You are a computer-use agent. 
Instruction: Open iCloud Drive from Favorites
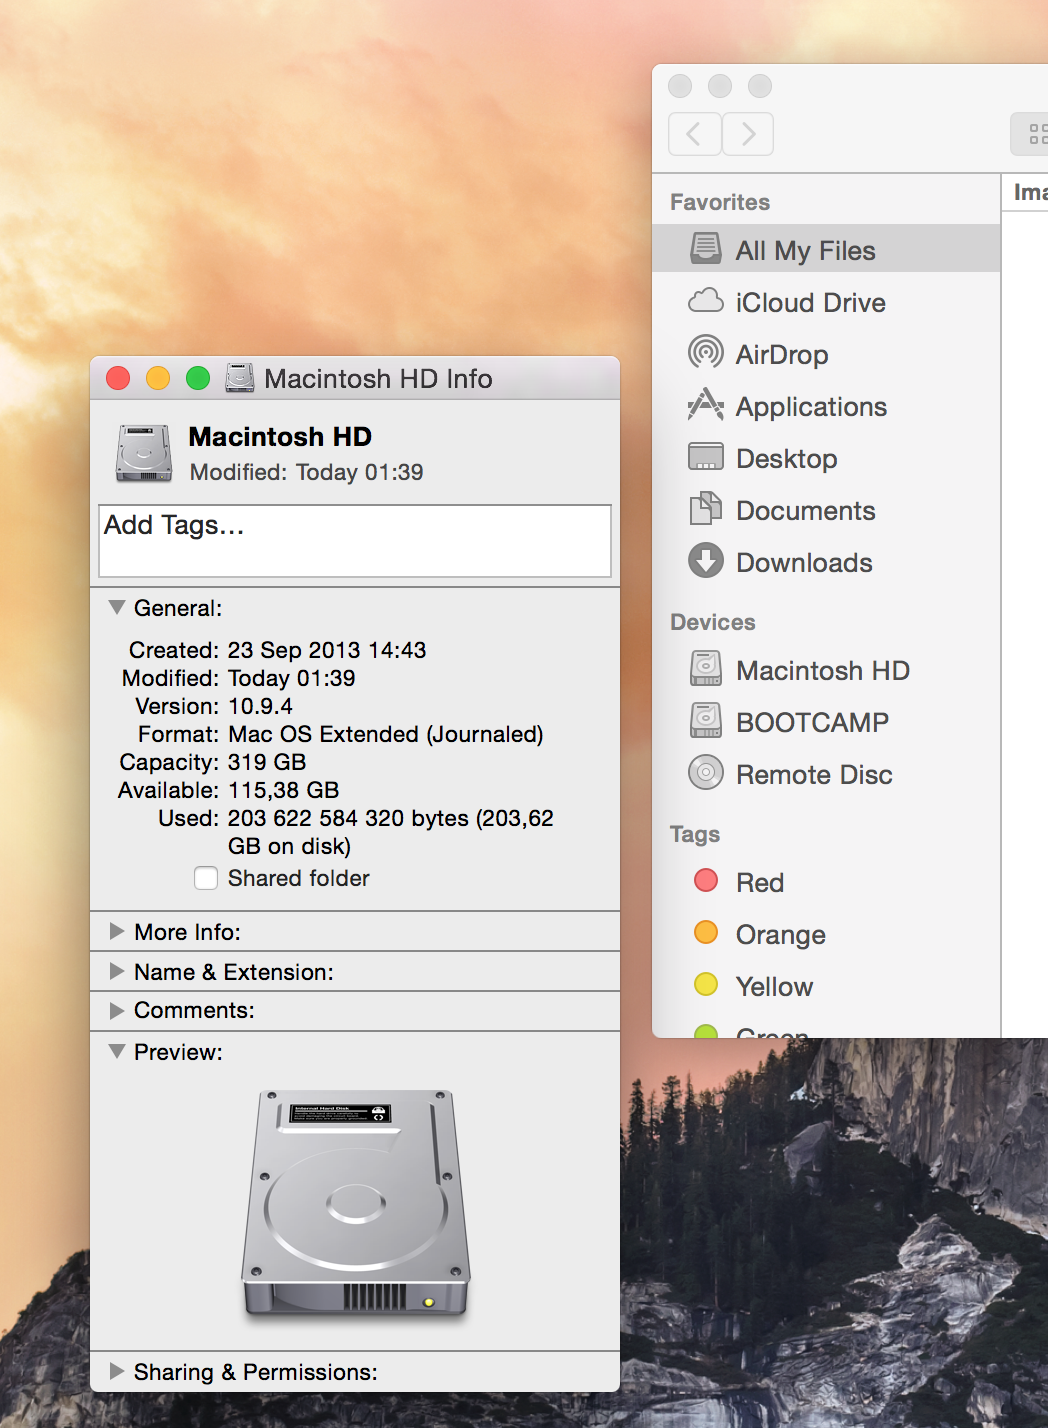tap(826, 302)
